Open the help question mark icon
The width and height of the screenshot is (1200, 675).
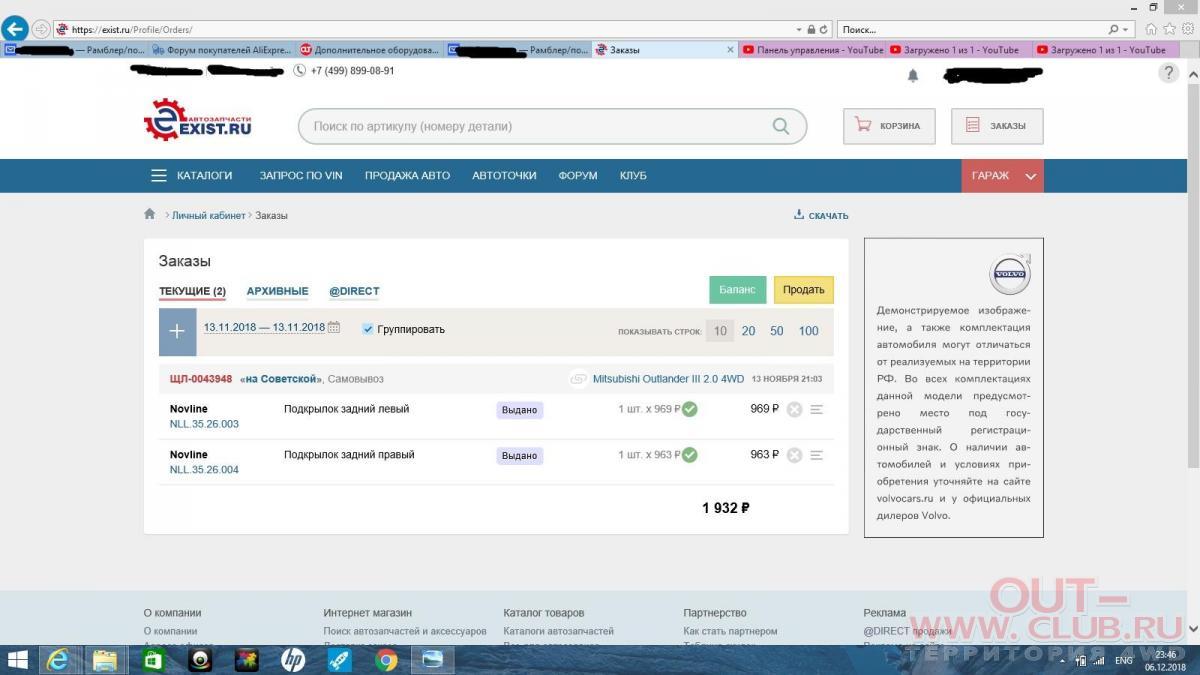point(1168,73)
